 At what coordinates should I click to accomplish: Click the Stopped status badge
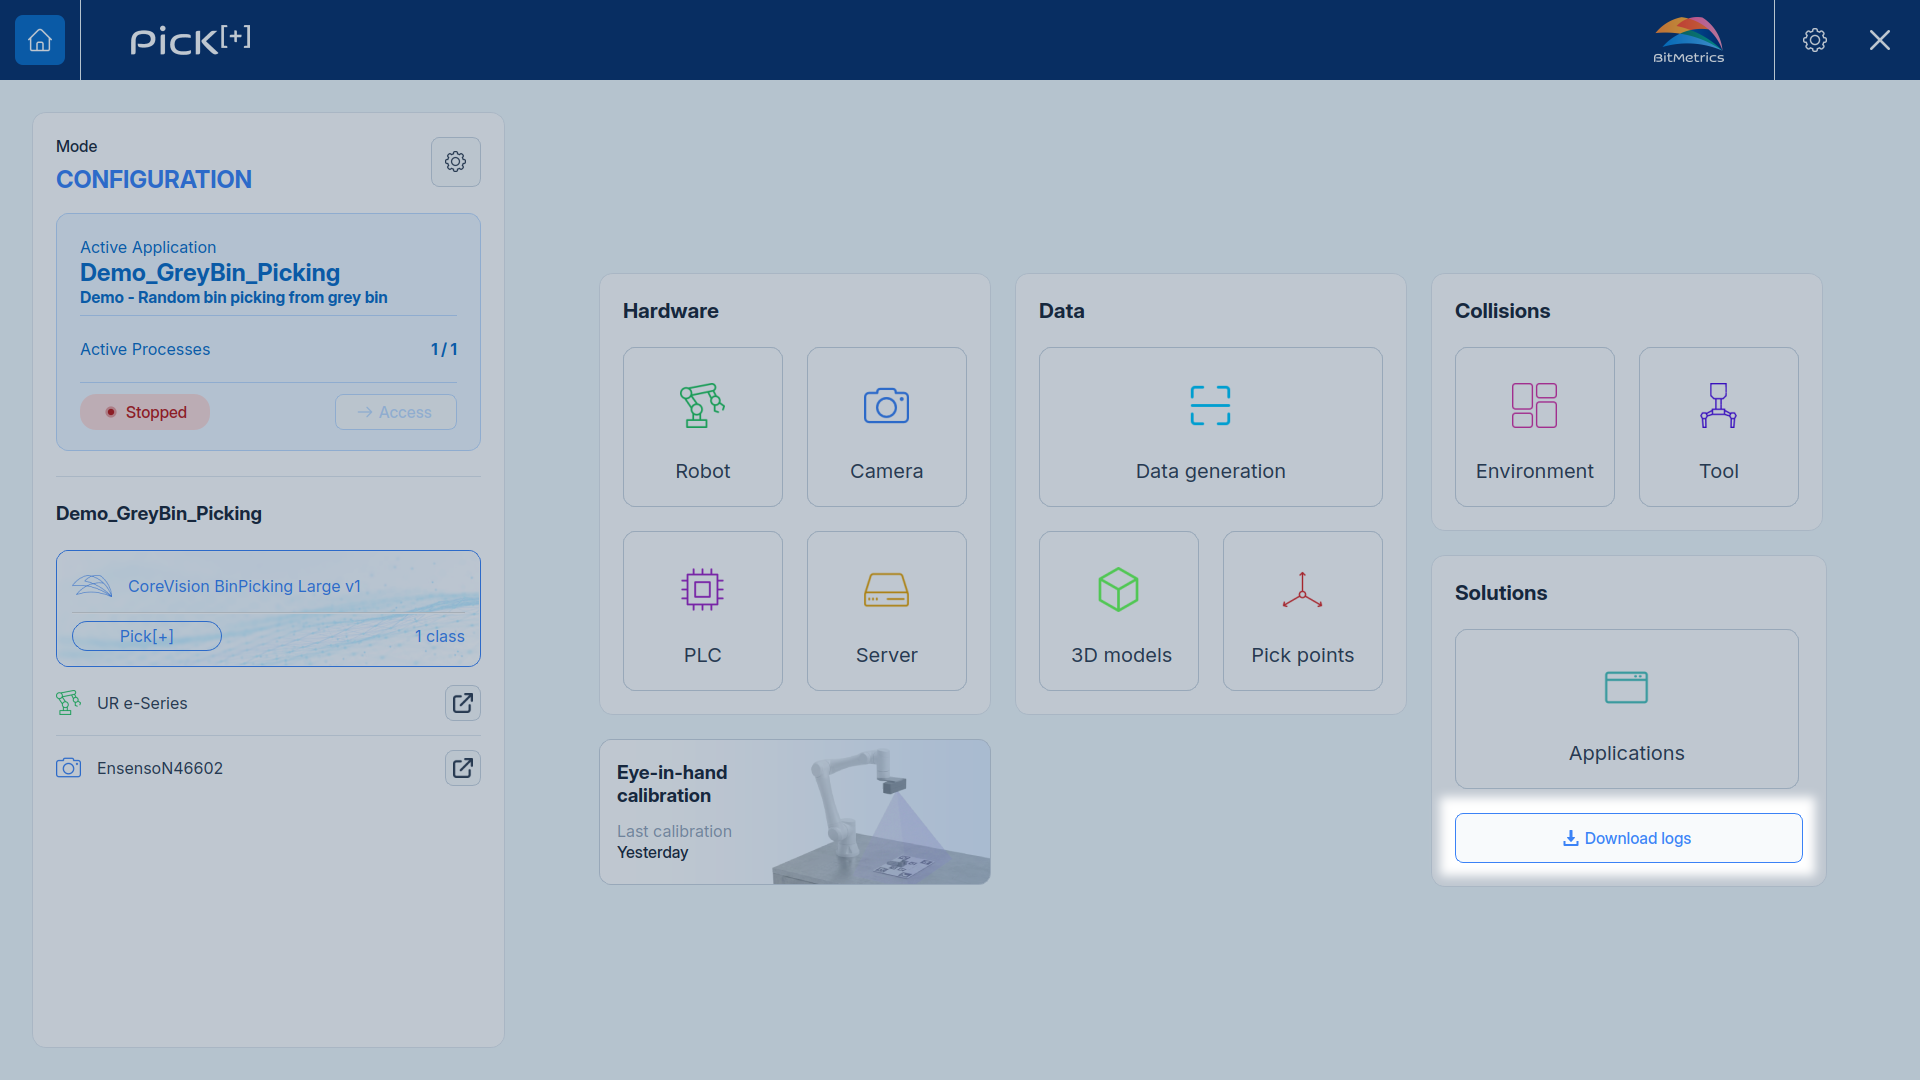(x=144, y=412)
